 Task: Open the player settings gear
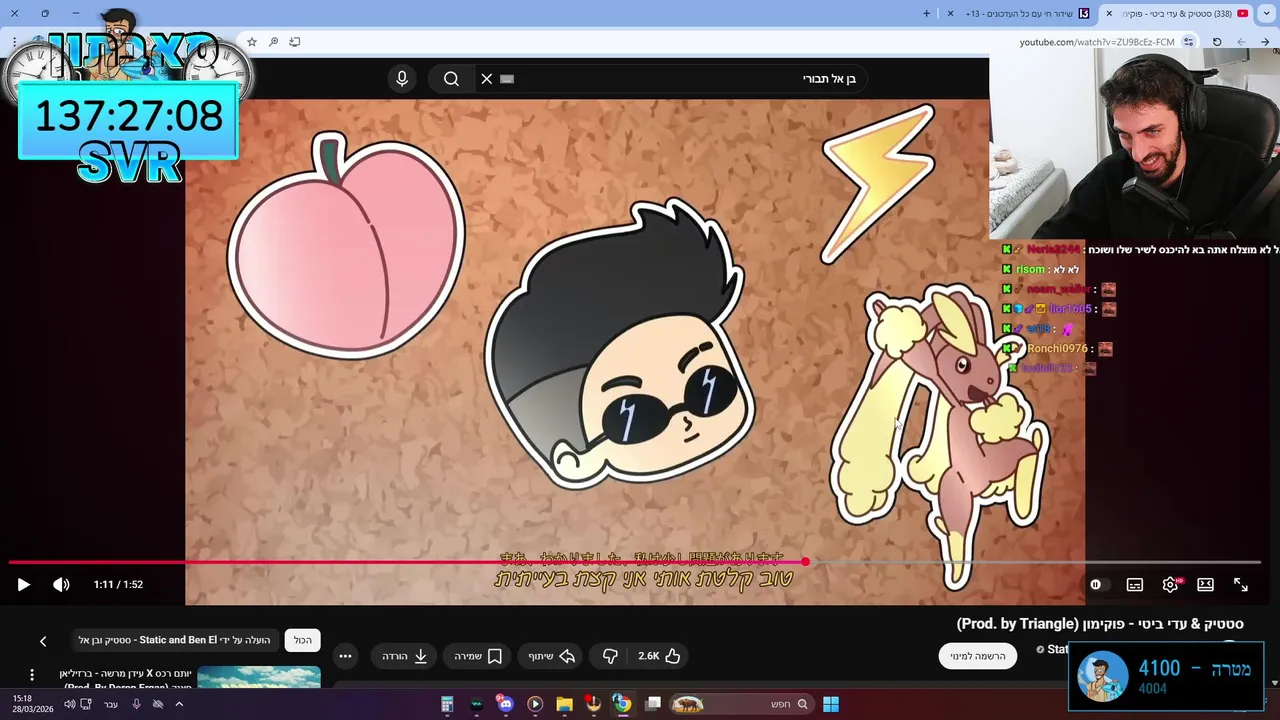pos(1170,585)
